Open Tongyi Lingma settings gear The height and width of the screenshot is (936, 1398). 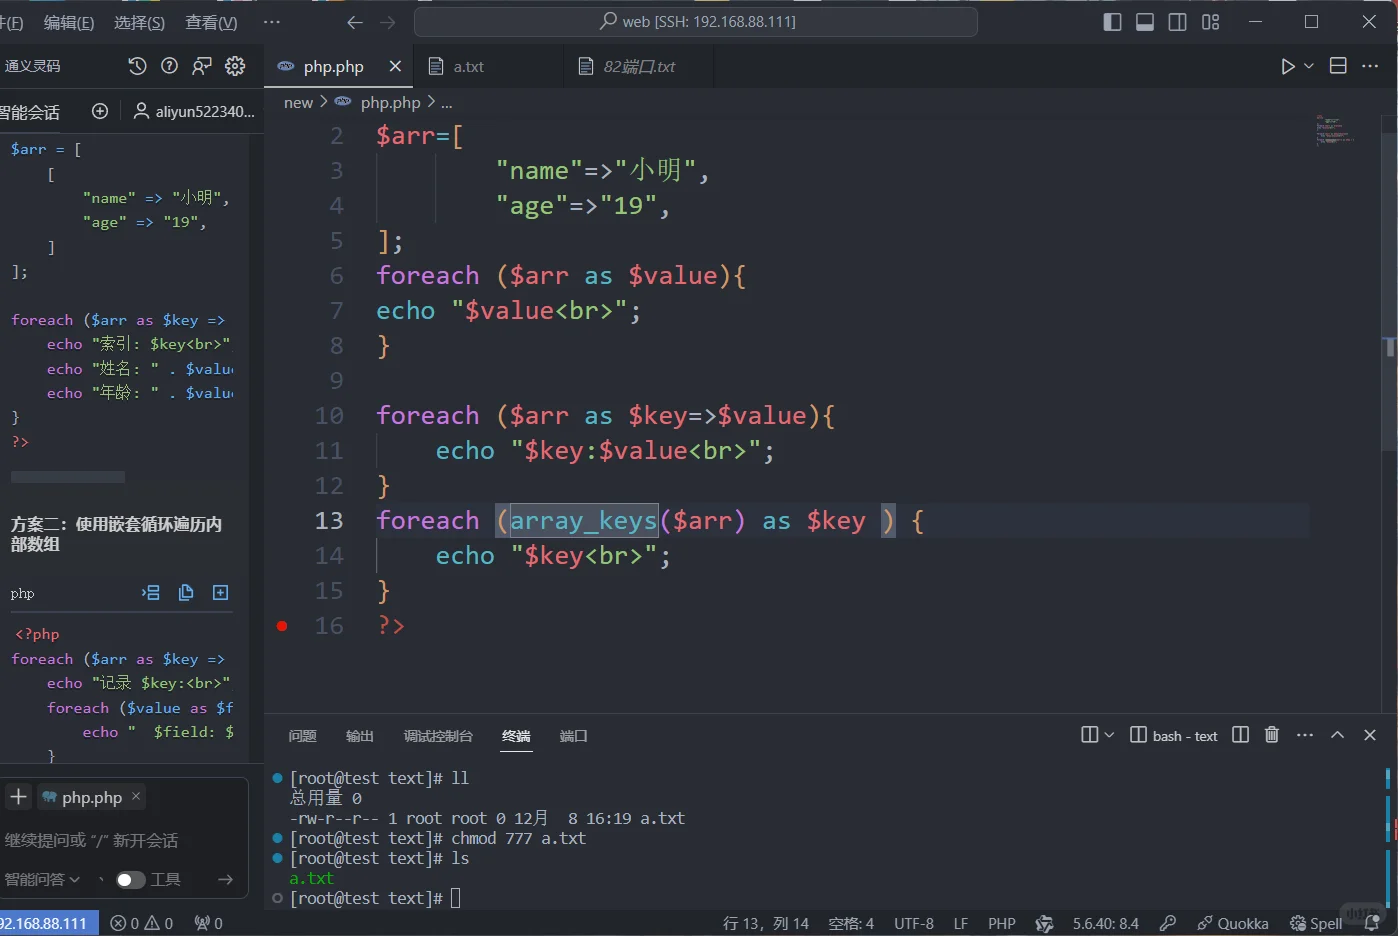[x=235, y=66]
